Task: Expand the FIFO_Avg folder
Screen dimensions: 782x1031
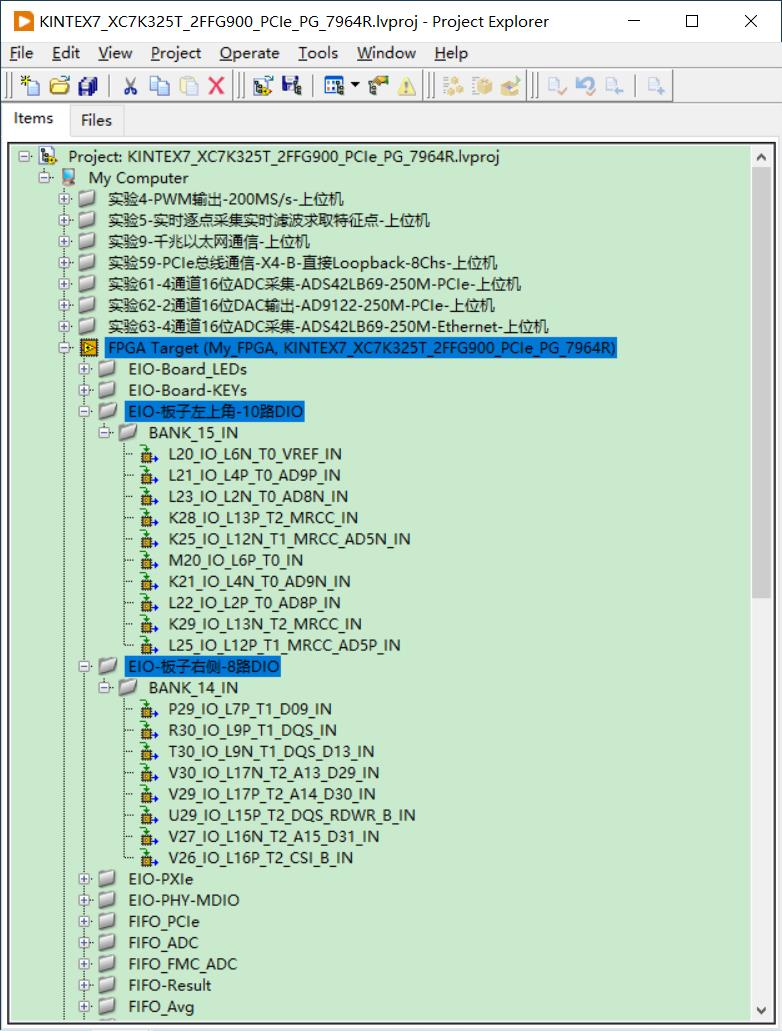Action: tap(84, 1007)
